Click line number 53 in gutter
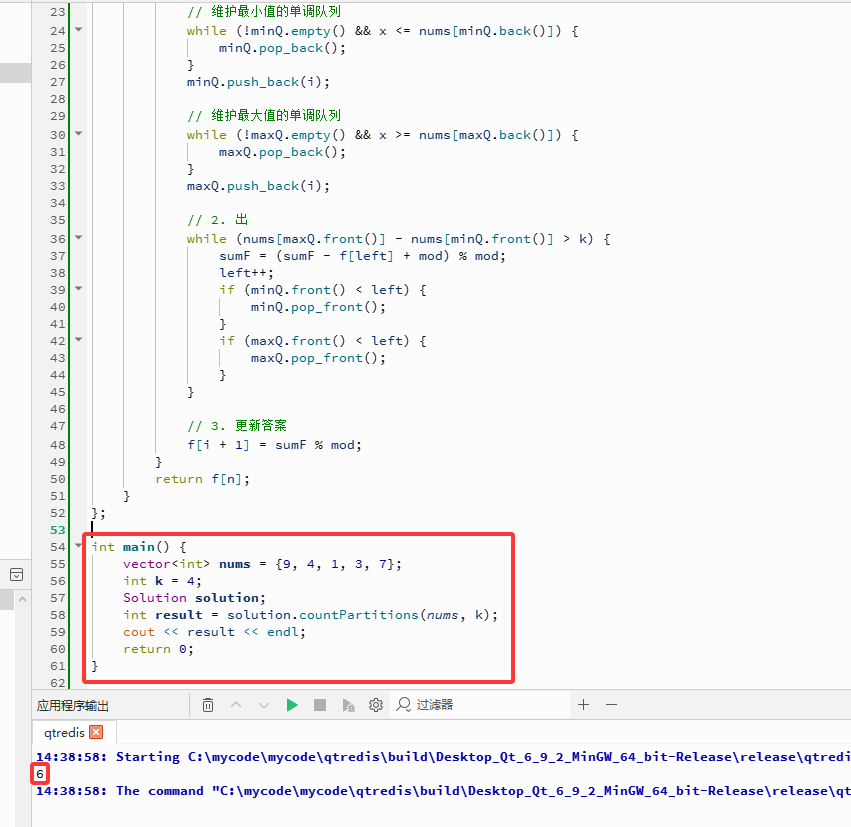The height and width of the screenshot is (827, 851). [58, 530]
